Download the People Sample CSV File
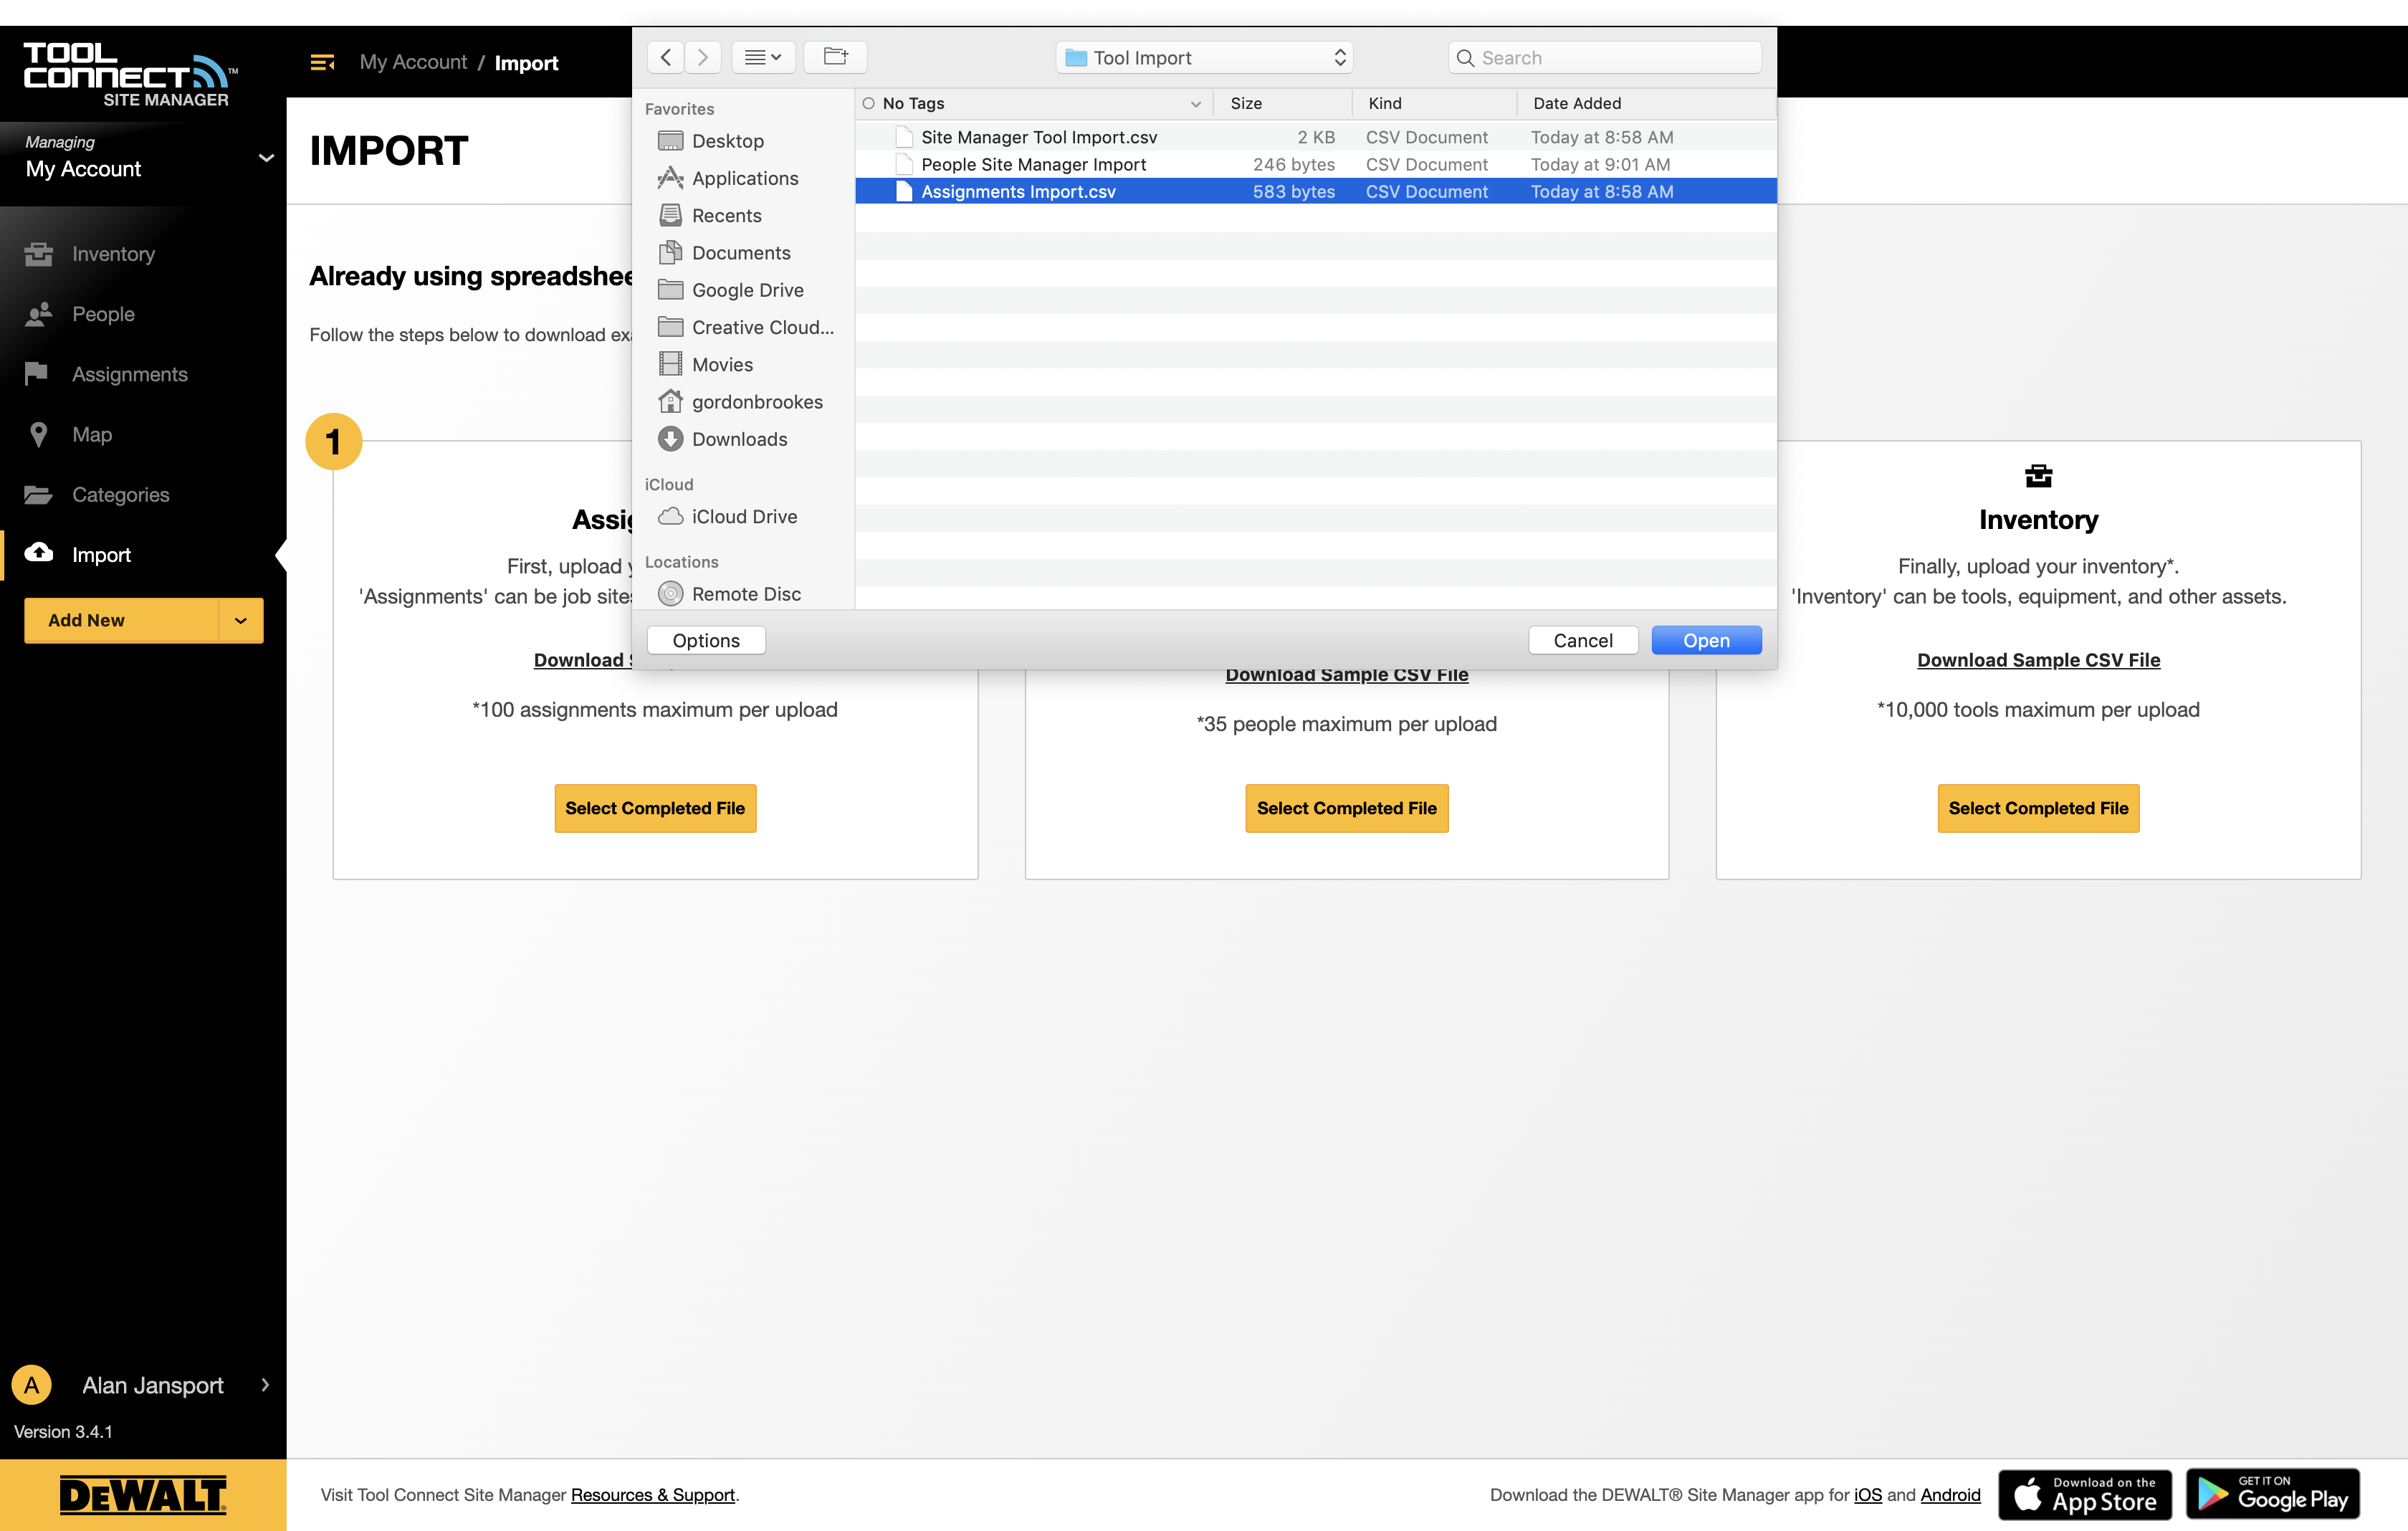2408x1531 pixels. pyautogui.click(x=1346, y=675)
